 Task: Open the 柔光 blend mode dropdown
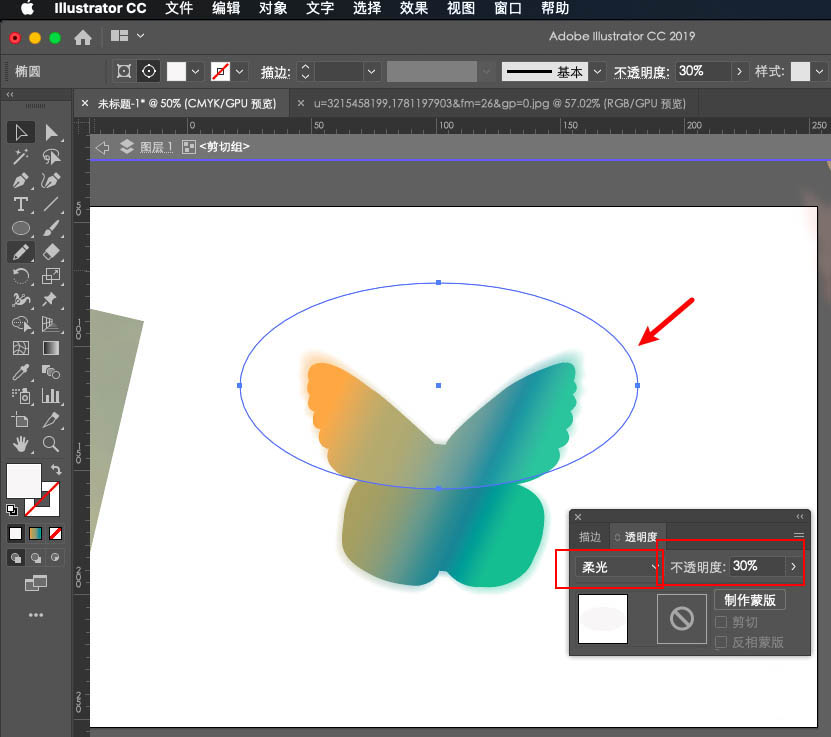(619, 567)
